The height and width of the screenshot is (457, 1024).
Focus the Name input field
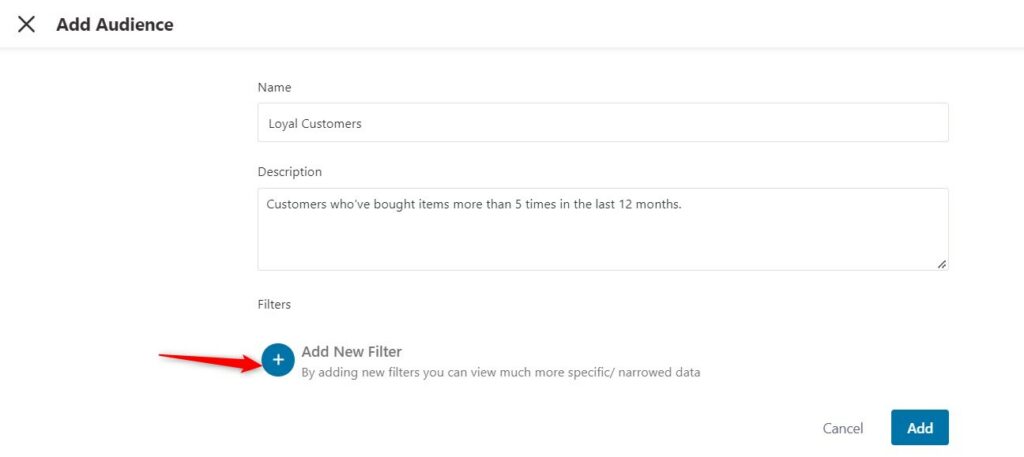[603, 122]
